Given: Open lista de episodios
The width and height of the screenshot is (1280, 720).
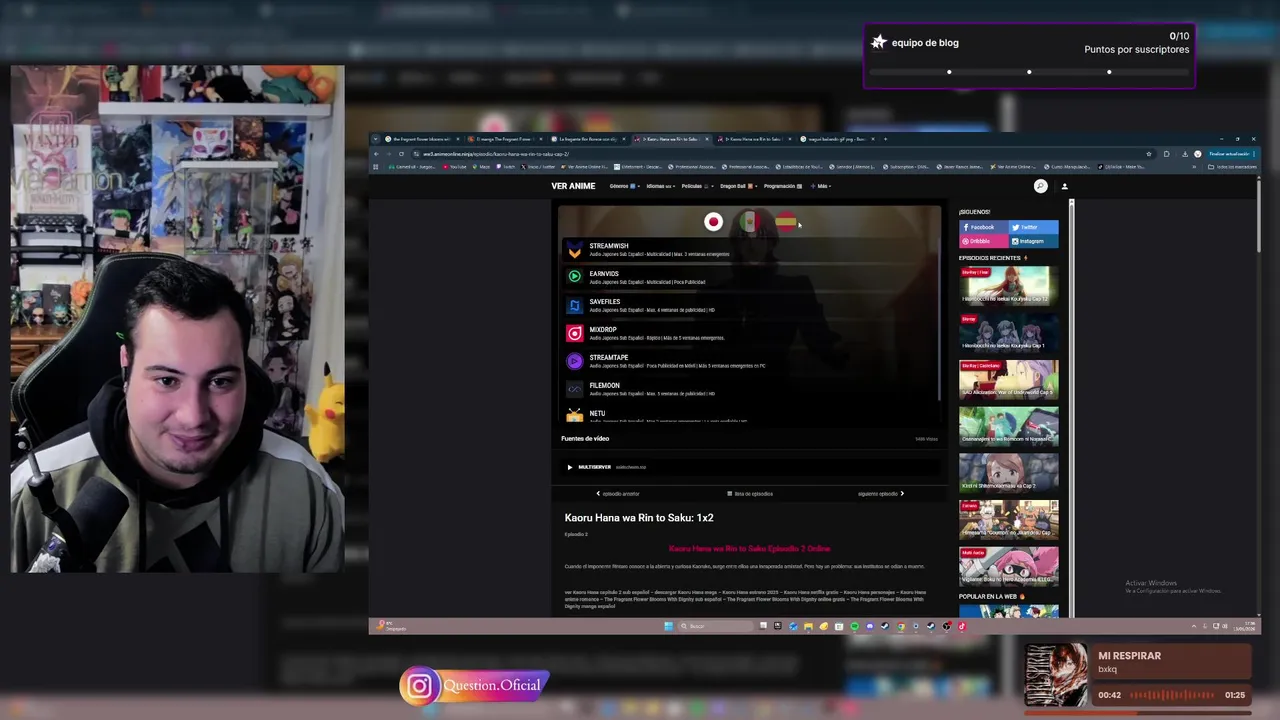Looking at the screenshot, I should pos(750,493).
